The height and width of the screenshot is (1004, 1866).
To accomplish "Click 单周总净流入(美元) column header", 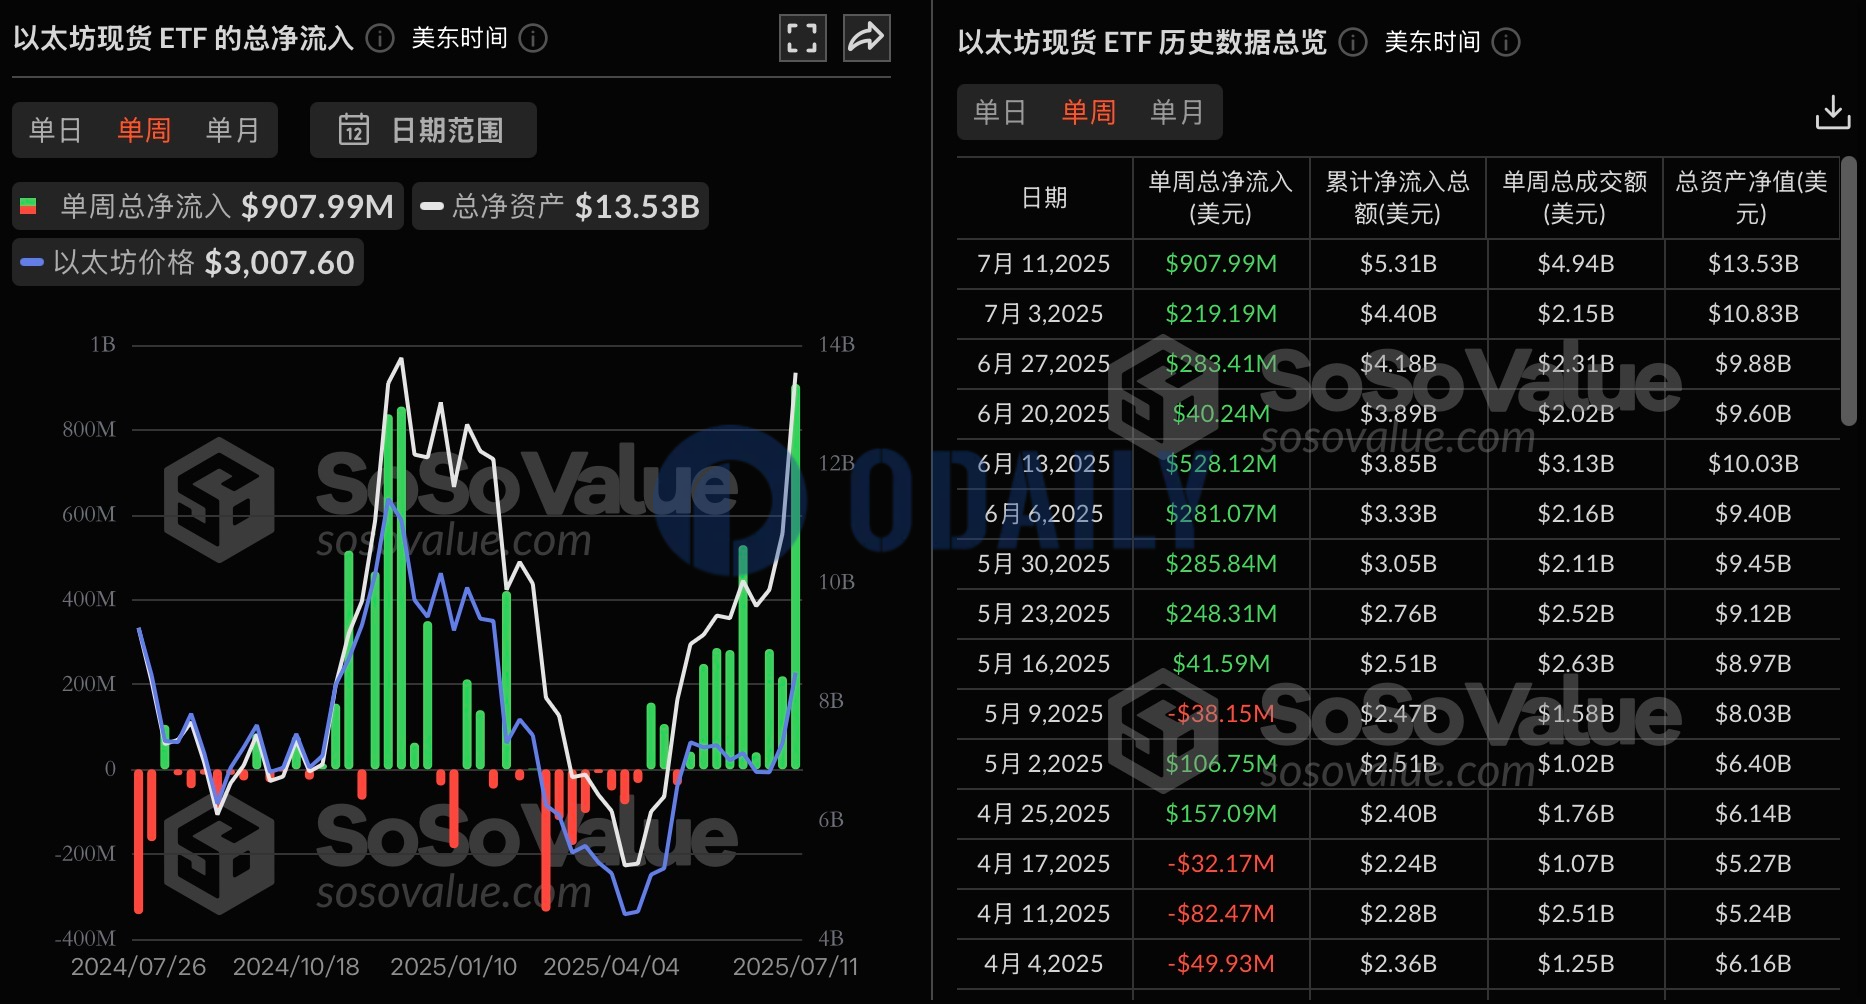I will [x=1221, y=198].
